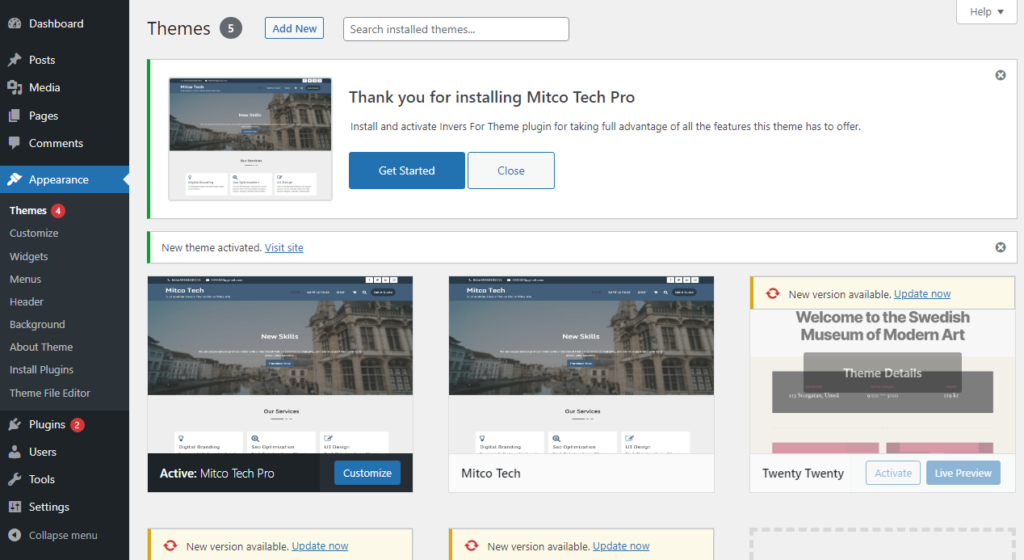Viewport: 1024px width, 560px height.
Task: Select the Posts pin icon
Action: point(14,60)
